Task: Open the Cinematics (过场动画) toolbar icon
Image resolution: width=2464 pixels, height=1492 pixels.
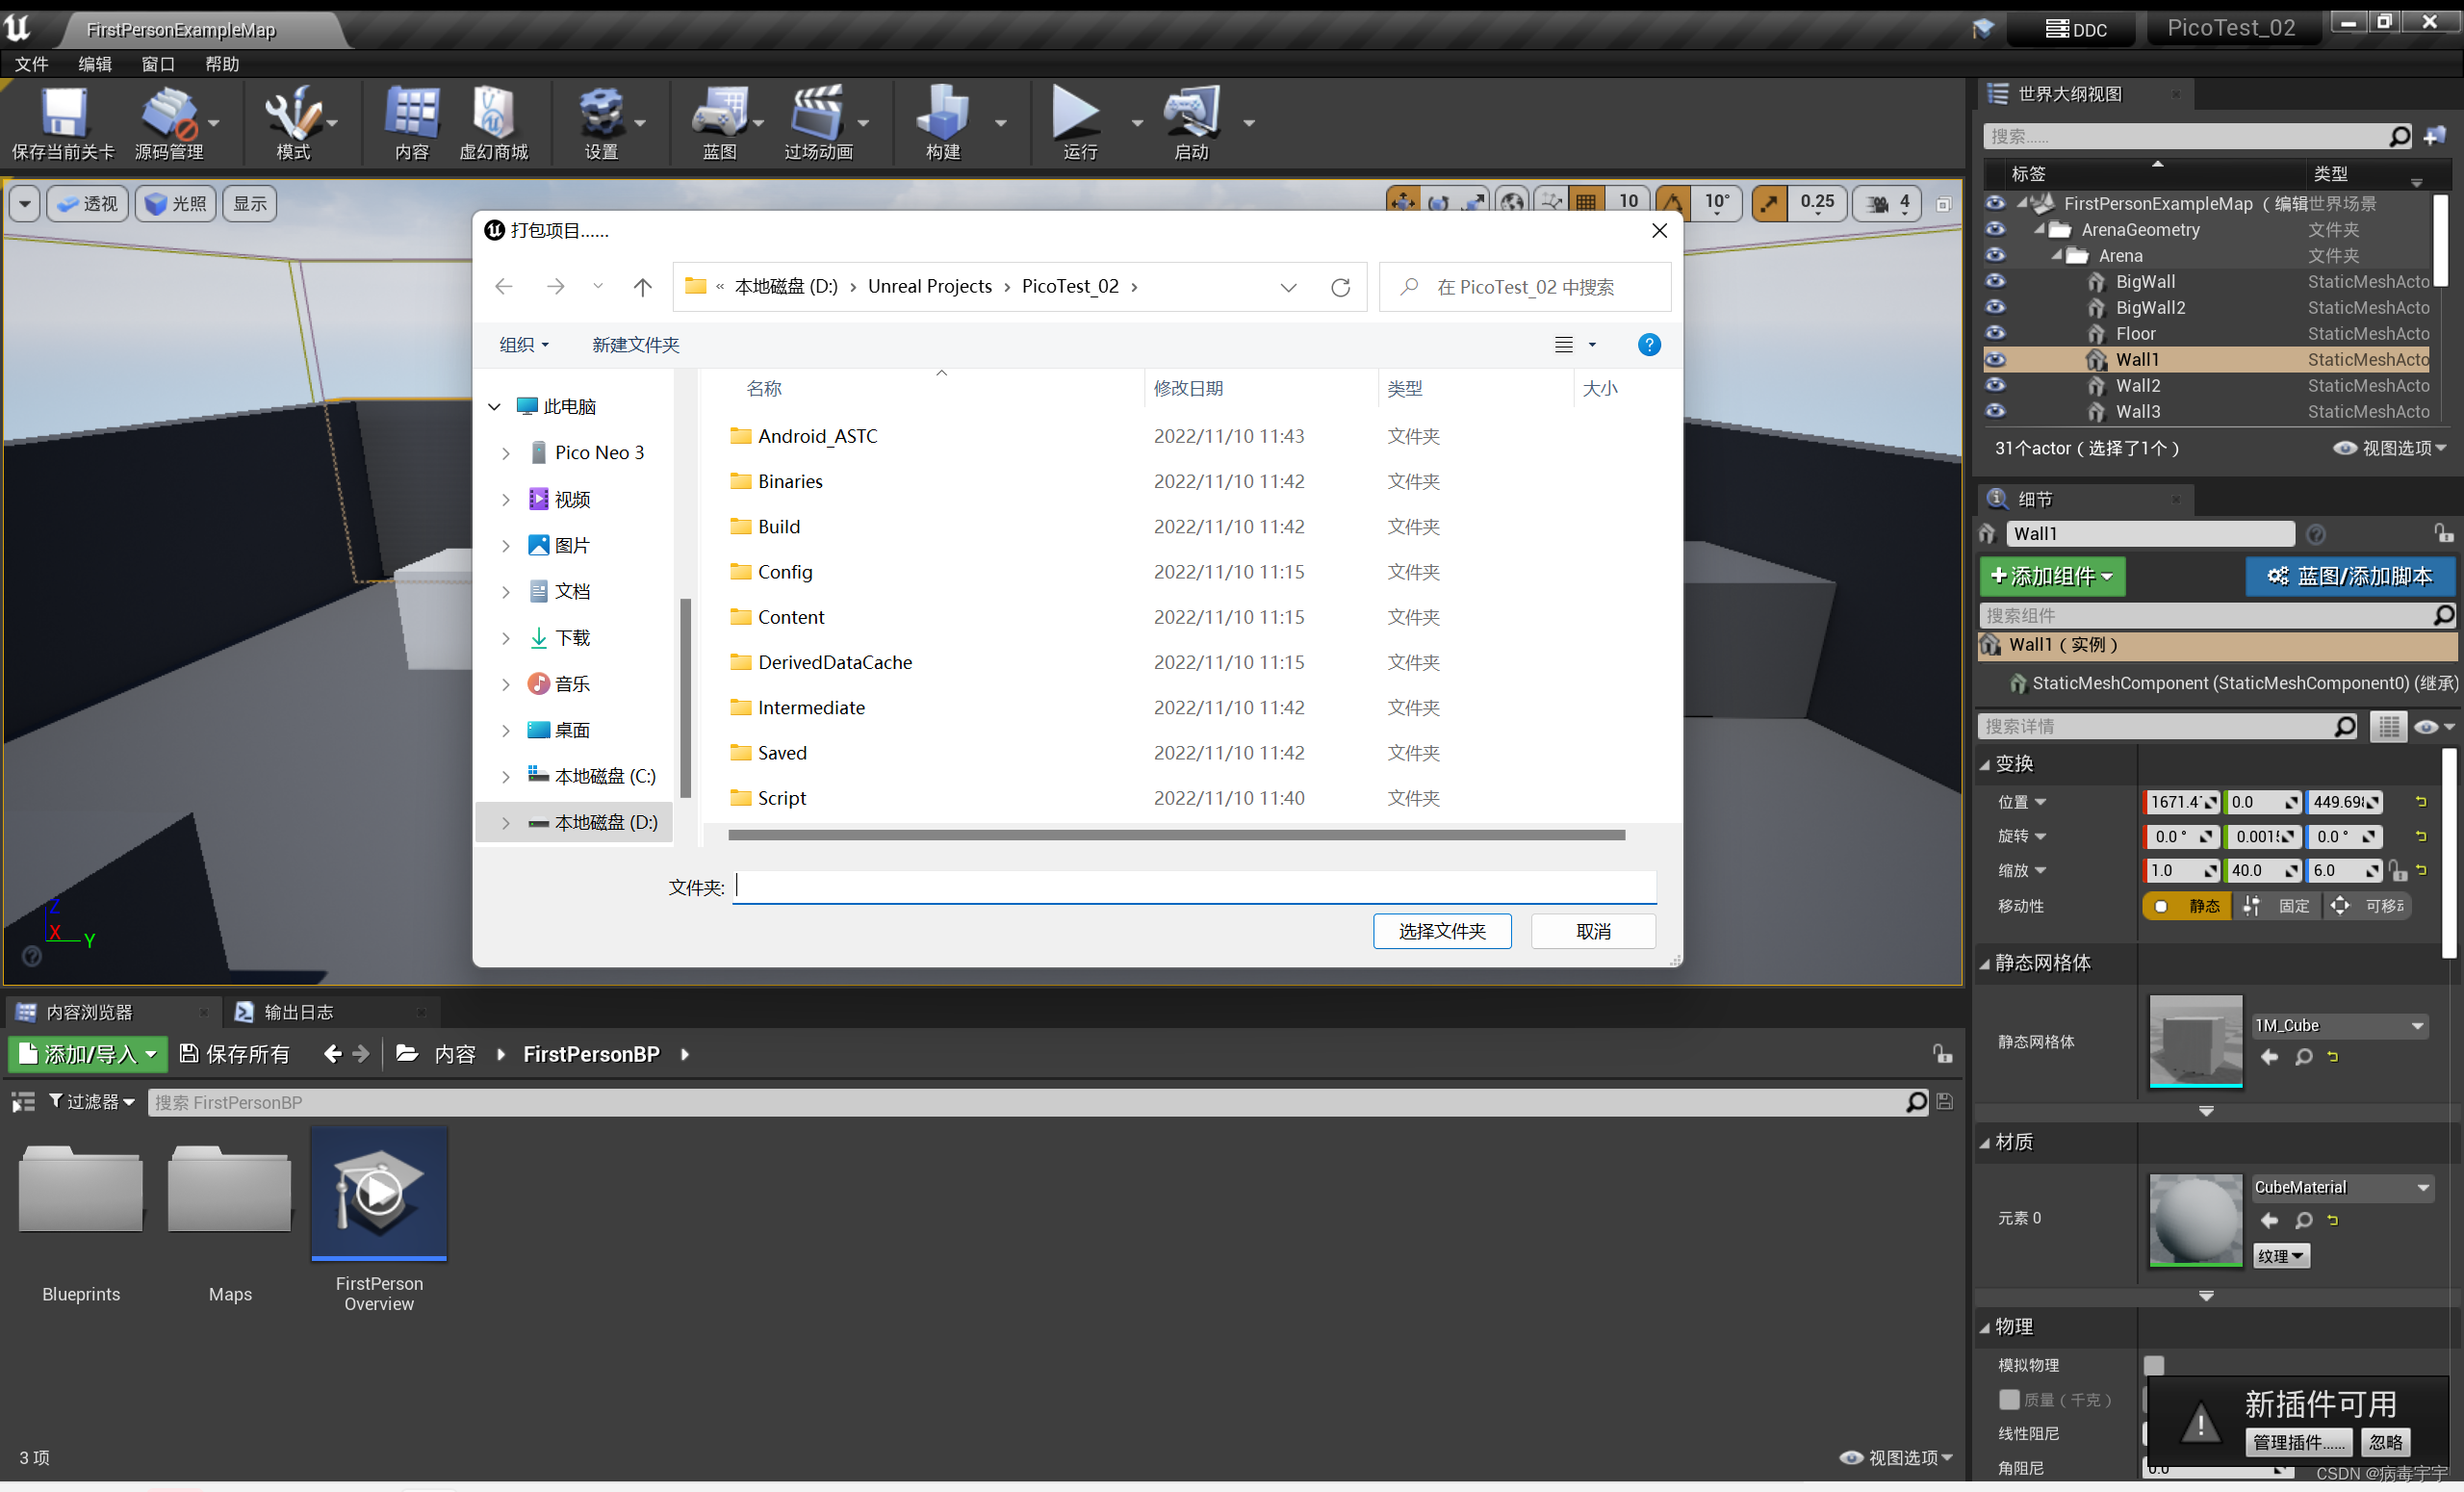Action: tap(817, 115)
